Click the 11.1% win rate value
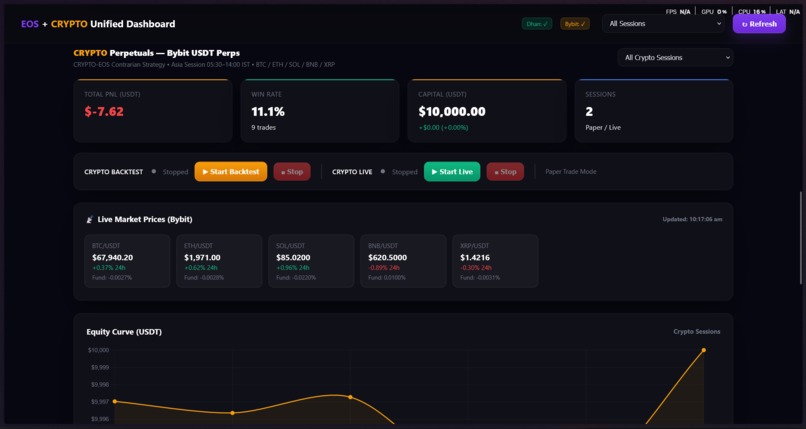Screen dimensions: 806x429 tap(268, 111)
